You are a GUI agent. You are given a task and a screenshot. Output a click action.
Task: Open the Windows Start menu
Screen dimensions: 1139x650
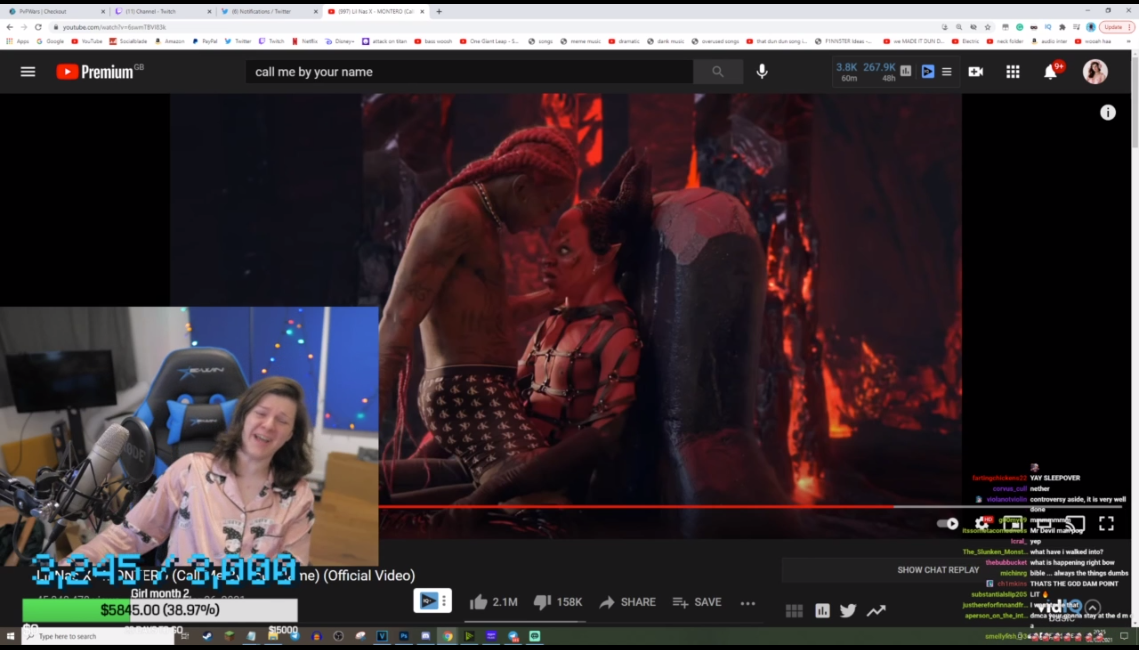[x=10, y=636]
